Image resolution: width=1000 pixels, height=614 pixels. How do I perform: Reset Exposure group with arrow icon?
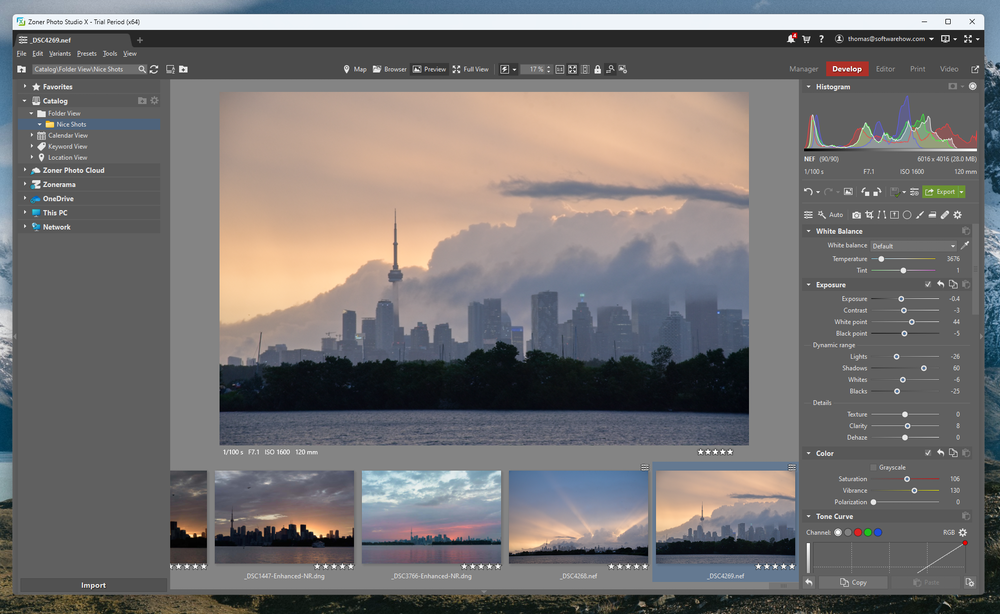941,284
